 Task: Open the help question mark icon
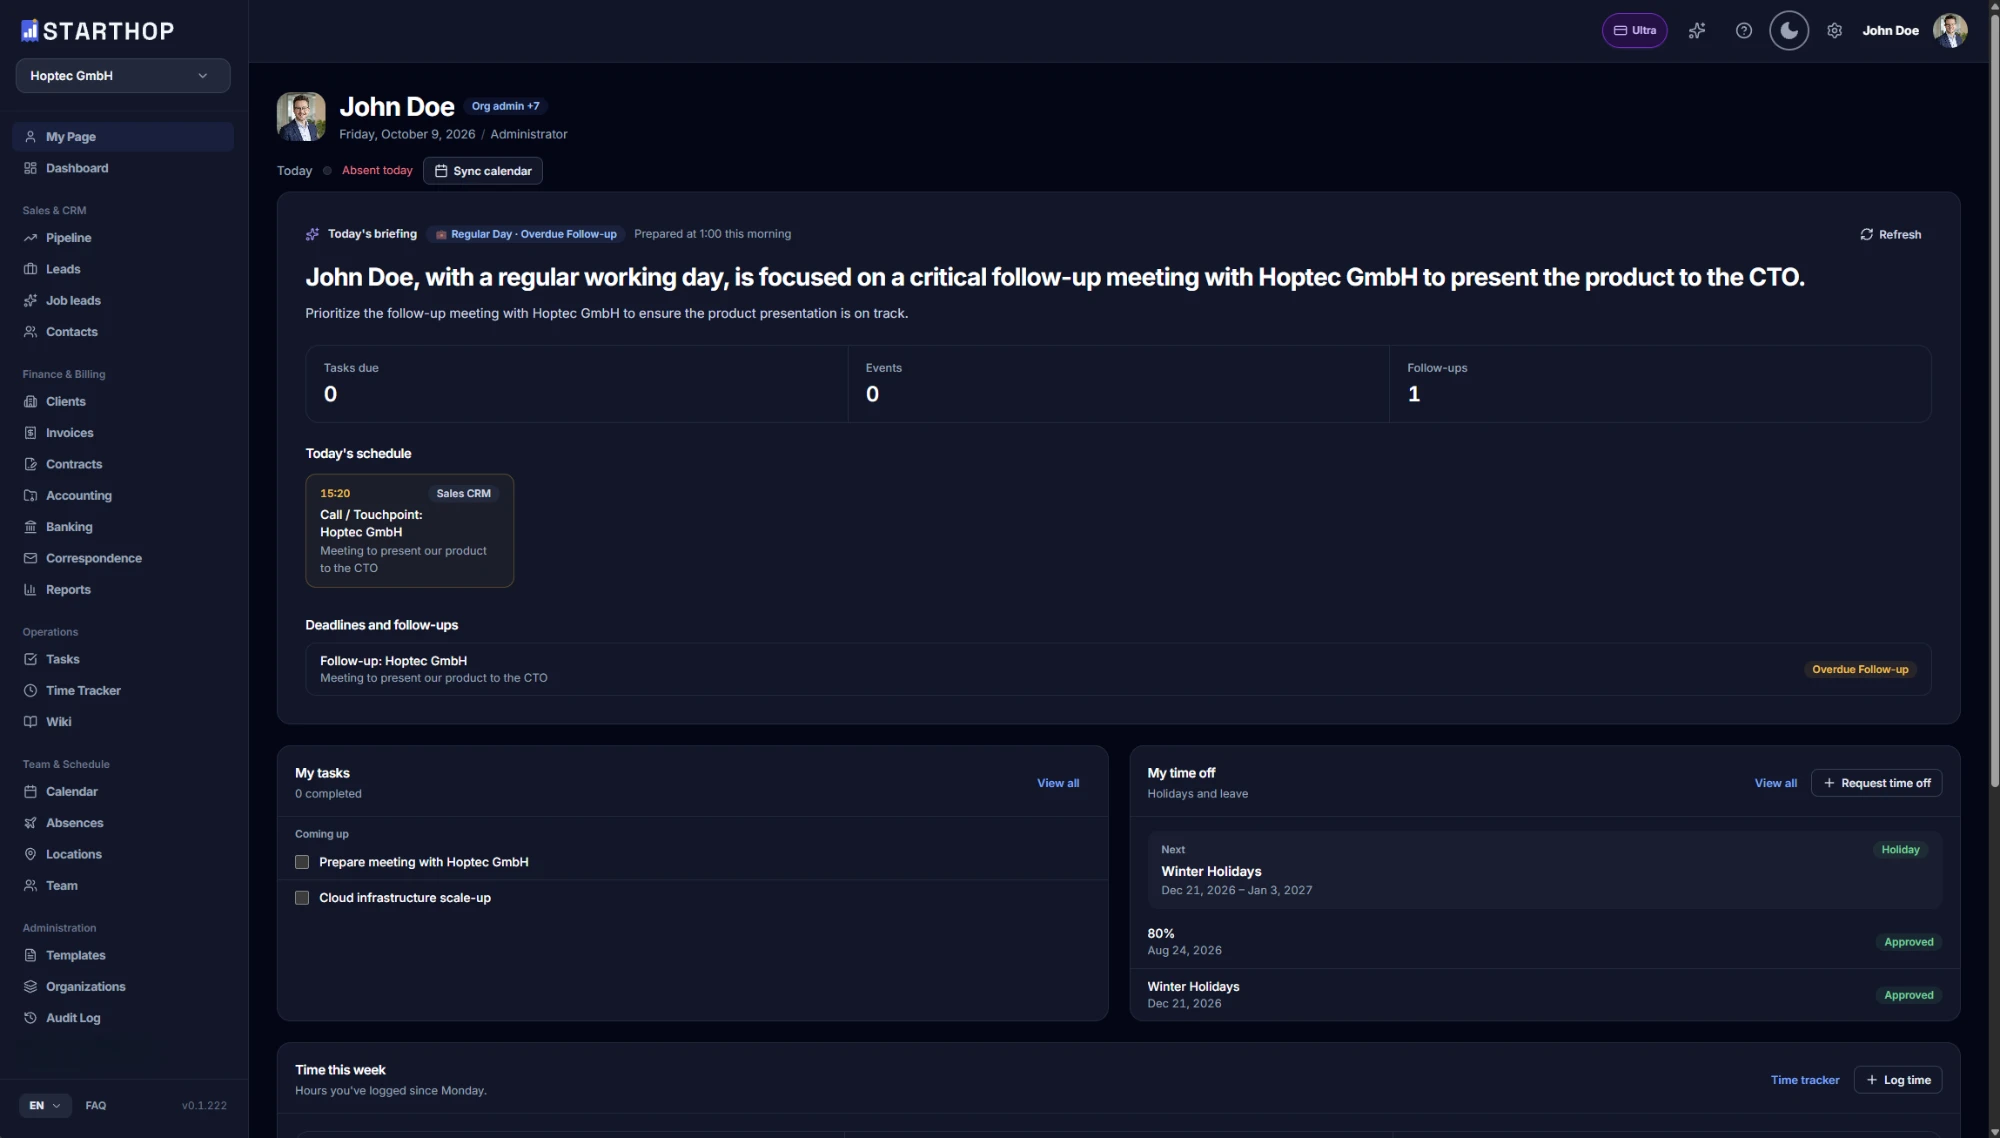tap(1744, 31)
